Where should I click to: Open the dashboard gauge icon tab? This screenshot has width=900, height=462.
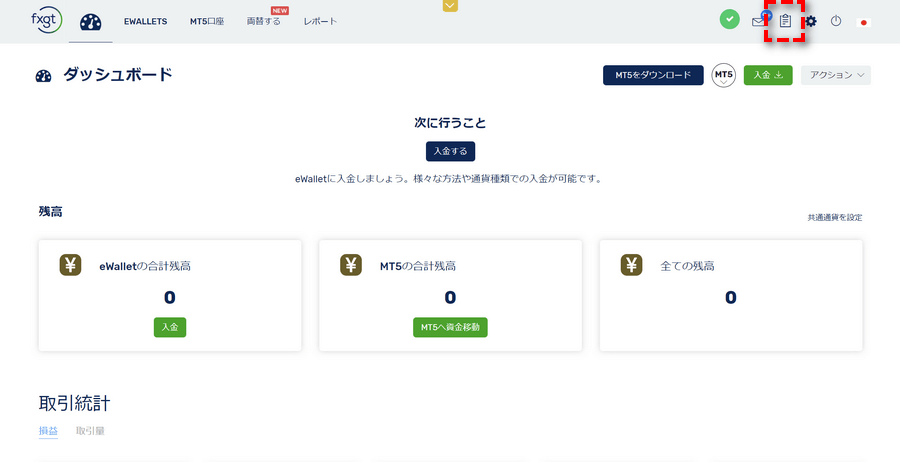coord(91,22)
